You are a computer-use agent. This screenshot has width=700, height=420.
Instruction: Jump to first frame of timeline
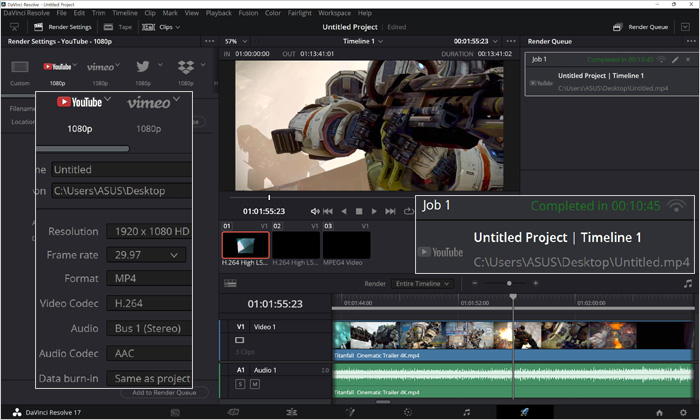328,211
